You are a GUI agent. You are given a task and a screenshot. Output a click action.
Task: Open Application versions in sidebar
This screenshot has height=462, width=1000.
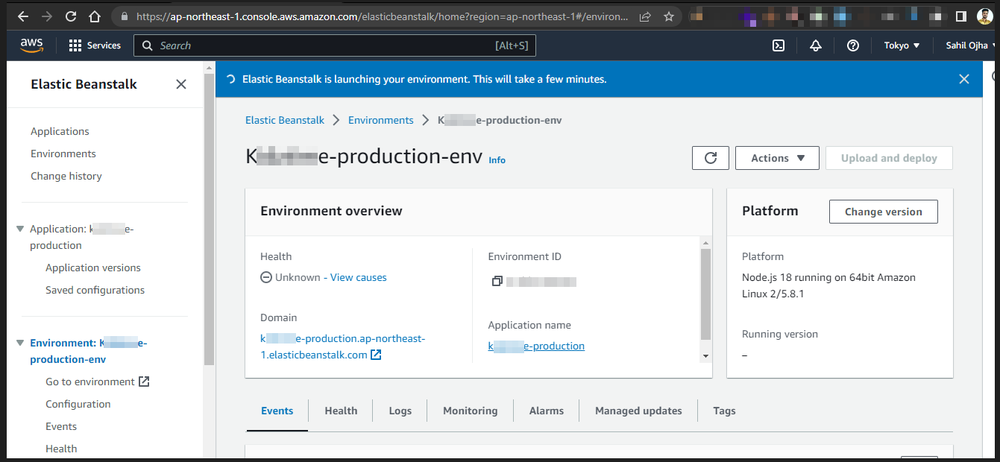pos(93,268)
